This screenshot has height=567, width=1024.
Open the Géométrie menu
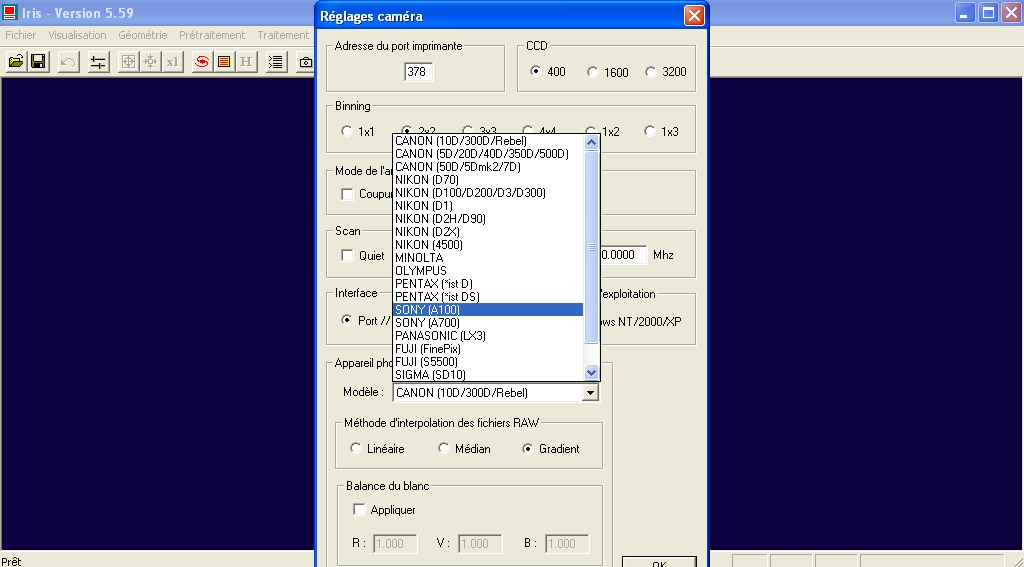[x=142, y=35]
